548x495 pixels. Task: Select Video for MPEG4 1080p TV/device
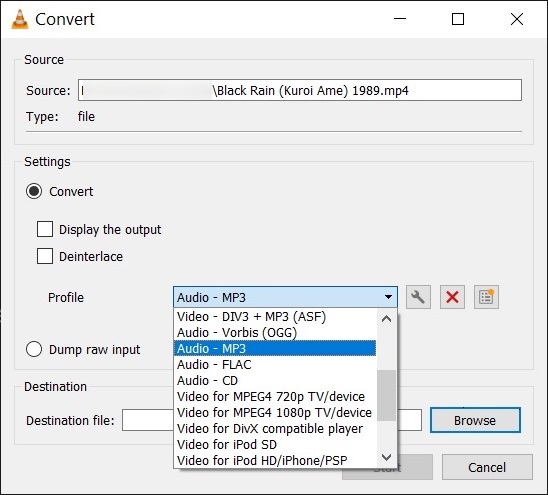click(x=275, y=412)
